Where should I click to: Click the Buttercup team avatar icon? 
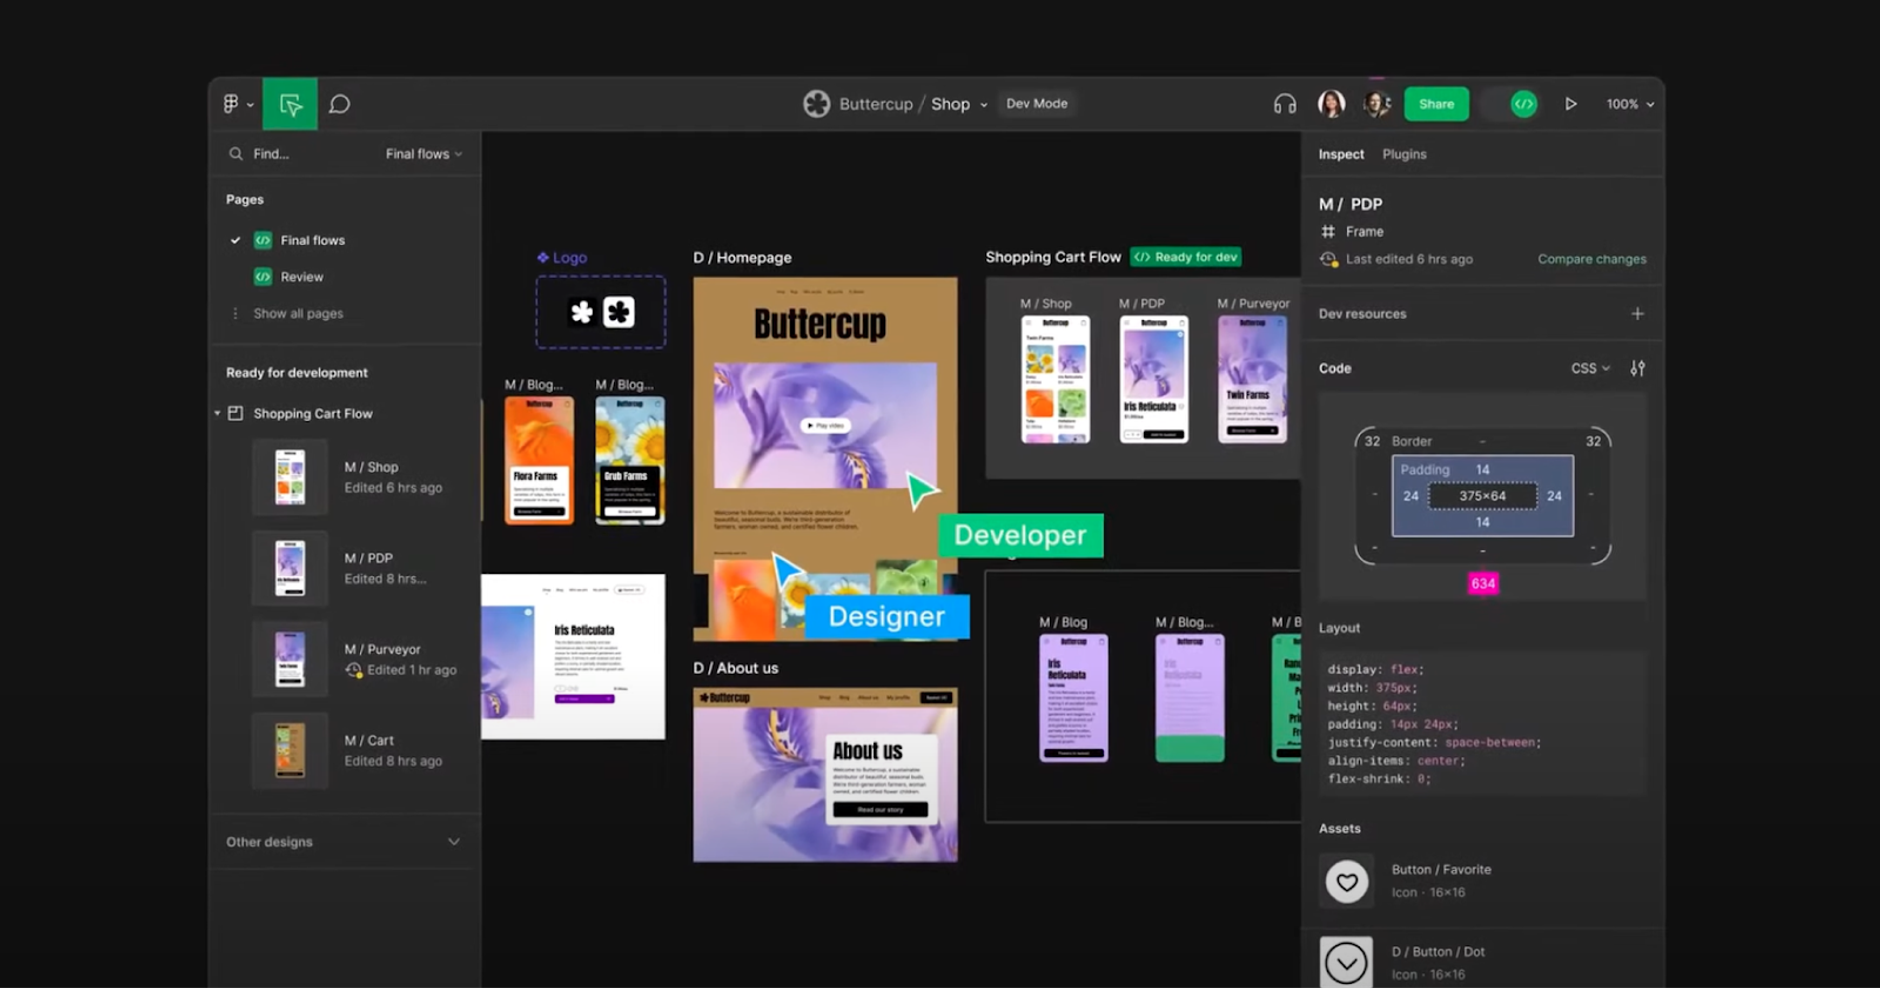pyautogui.click(x=817, y=104)
